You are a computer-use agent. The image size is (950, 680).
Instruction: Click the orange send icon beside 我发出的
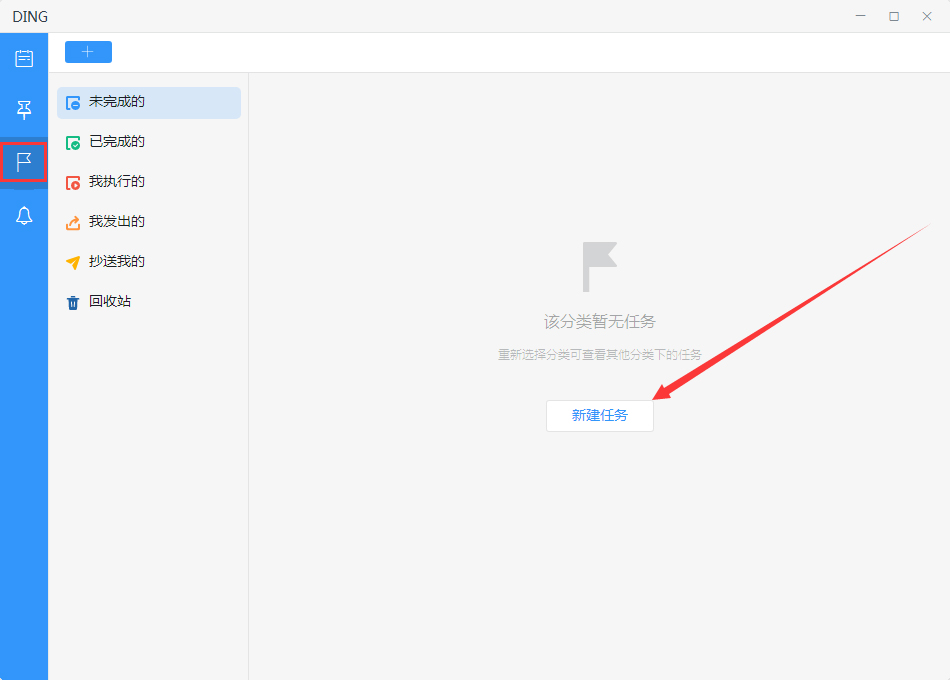[x=72, y=221]
